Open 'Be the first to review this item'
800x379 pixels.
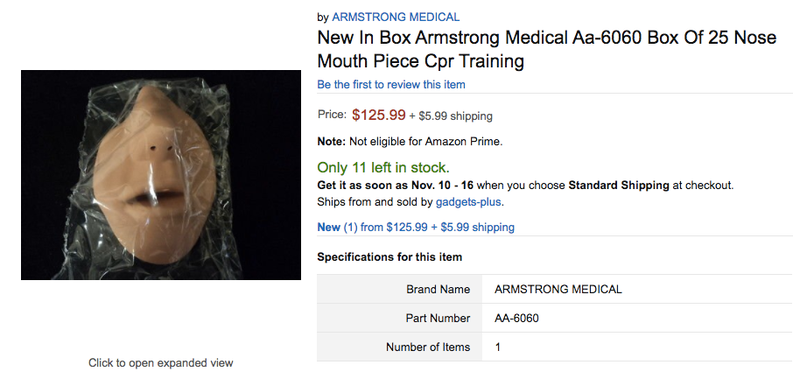pos(391,84)
